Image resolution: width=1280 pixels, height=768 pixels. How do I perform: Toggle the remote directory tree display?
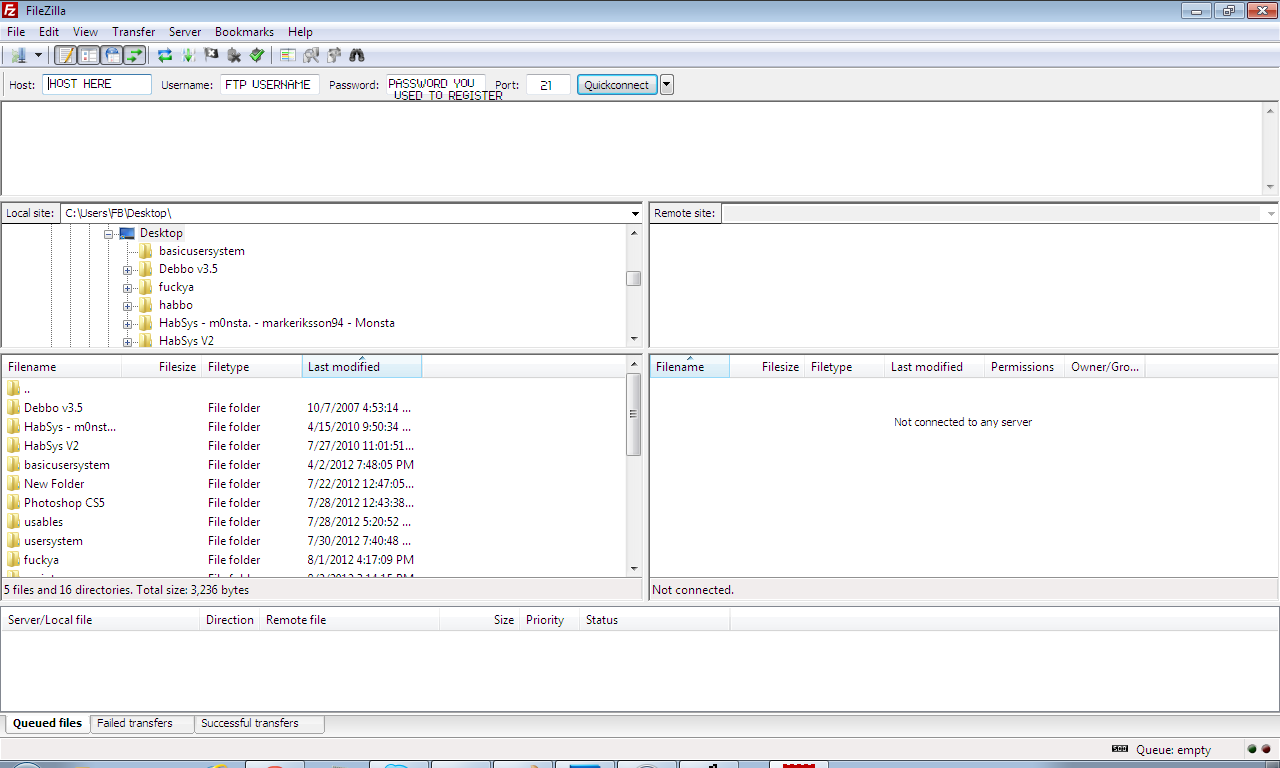pyautogui.click(x=112, y=55)
